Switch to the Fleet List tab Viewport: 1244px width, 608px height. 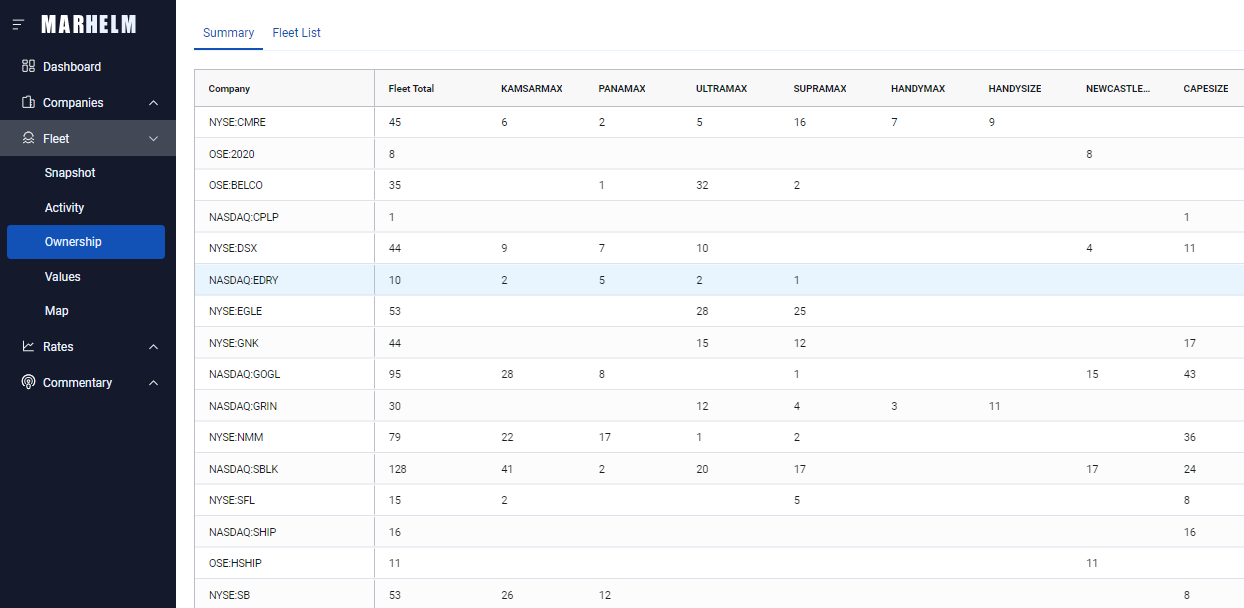click(x=297, y=33)
